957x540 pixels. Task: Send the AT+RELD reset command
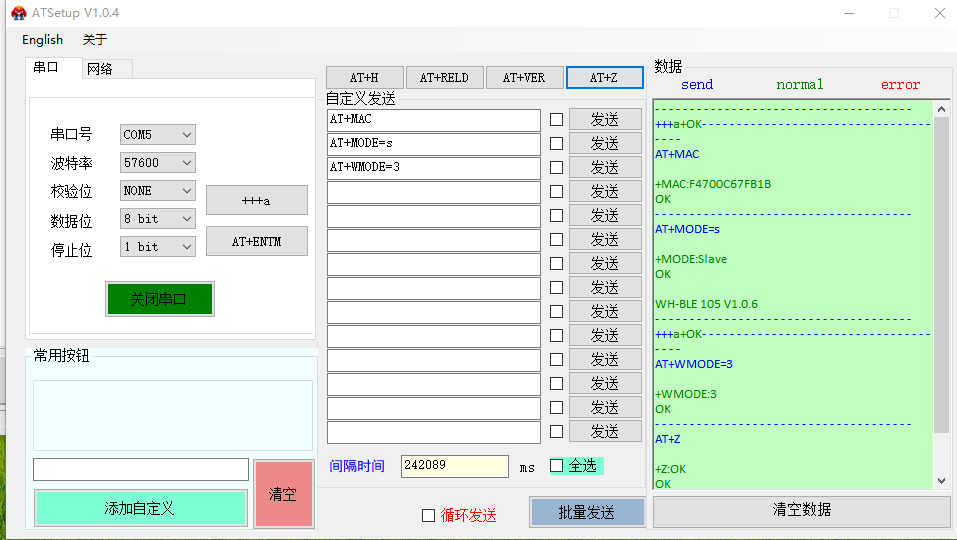(x=444, y=78)
